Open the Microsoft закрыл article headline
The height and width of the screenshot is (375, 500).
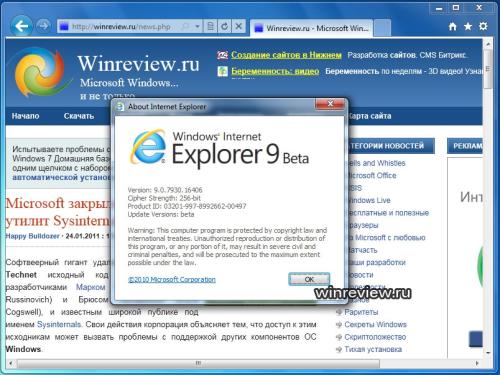[58, 212]
